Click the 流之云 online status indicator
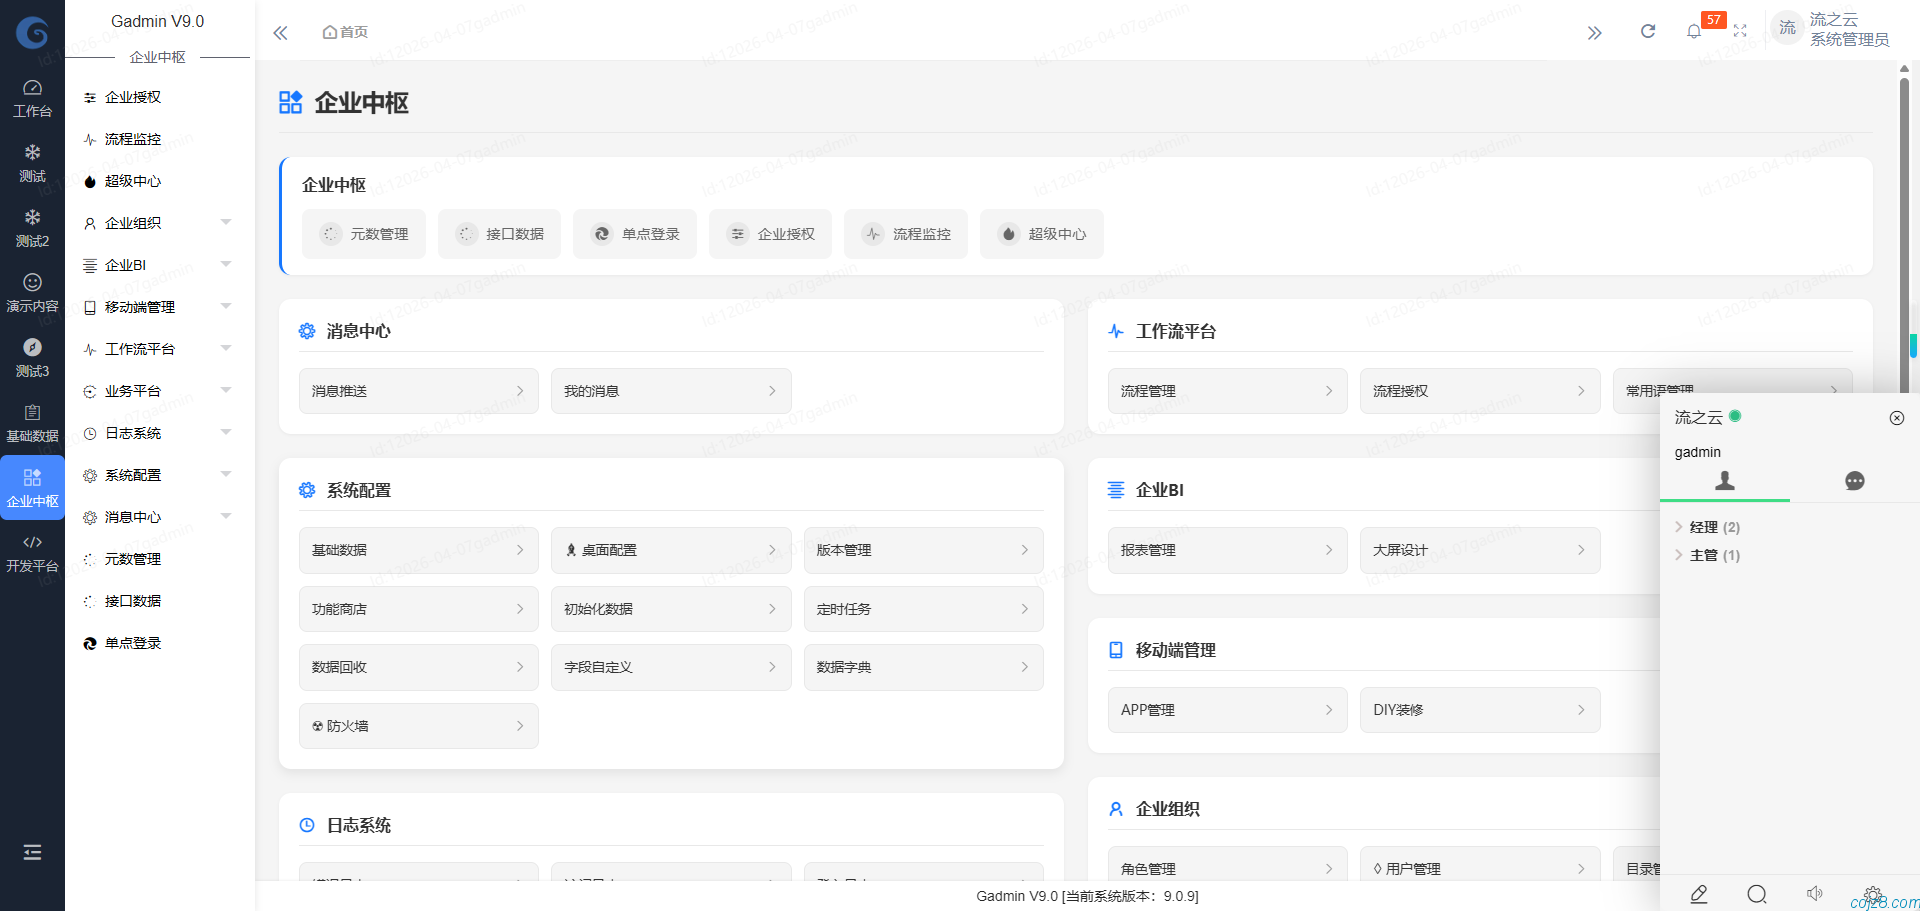 pos(1734,417)
